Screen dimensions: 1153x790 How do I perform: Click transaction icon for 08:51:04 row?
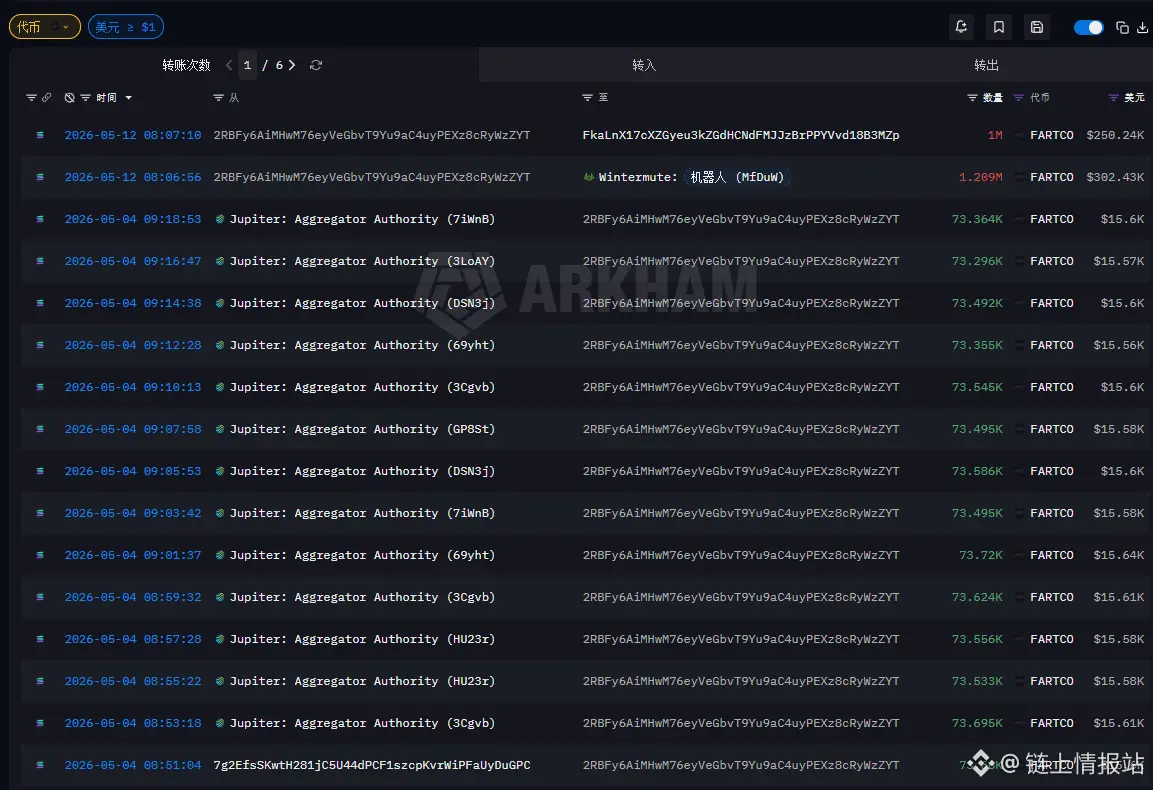(x=40, y=765)
